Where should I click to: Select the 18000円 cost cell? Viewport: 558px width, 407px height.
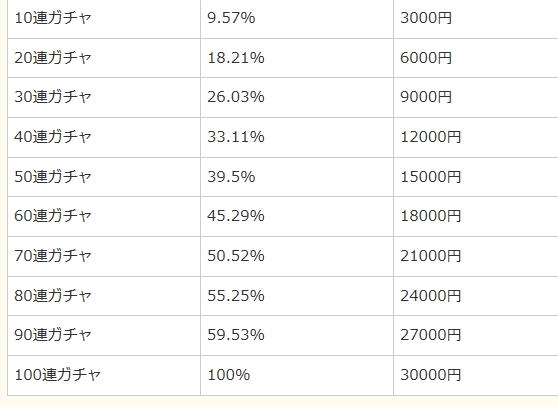(x=431, y=216)
